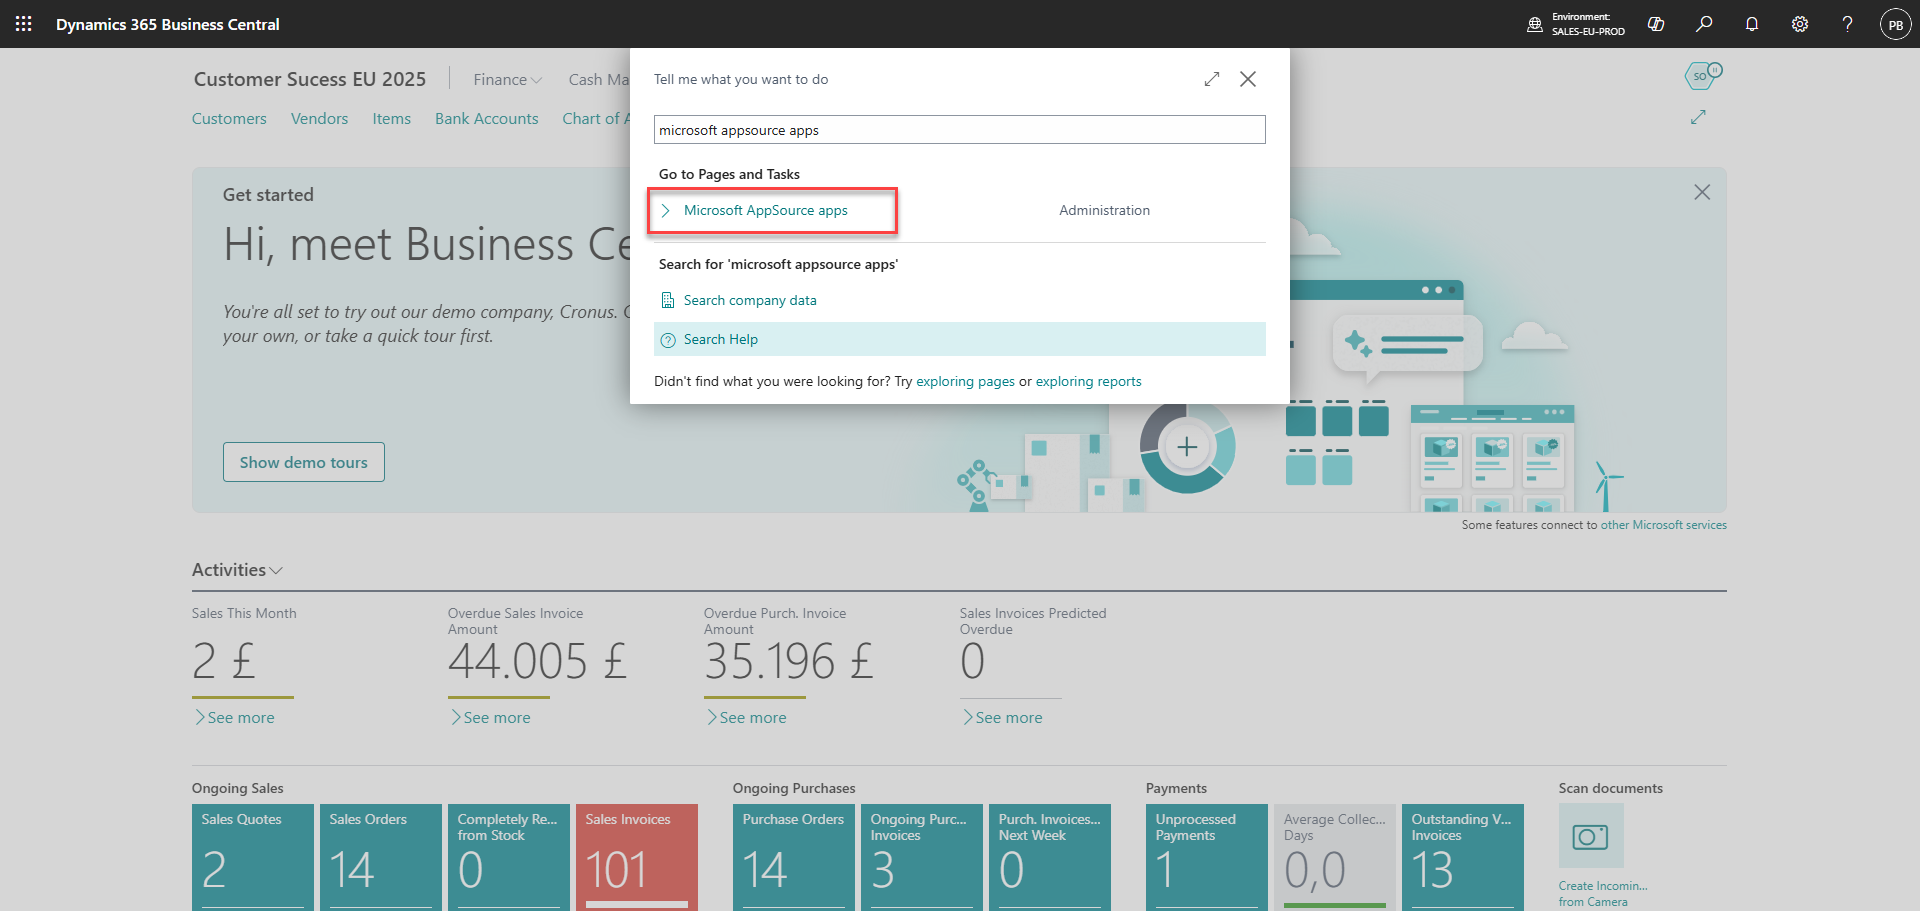Click Search company data link
The height and width of the screenshot is (911, 1920).
750,300
